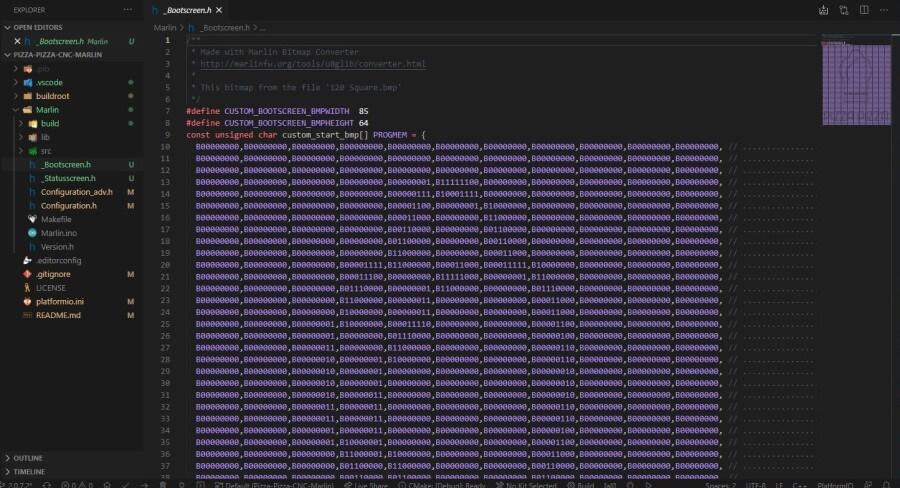Expand the build folder chevron
The image size is (900, 488).
[21, 123]
